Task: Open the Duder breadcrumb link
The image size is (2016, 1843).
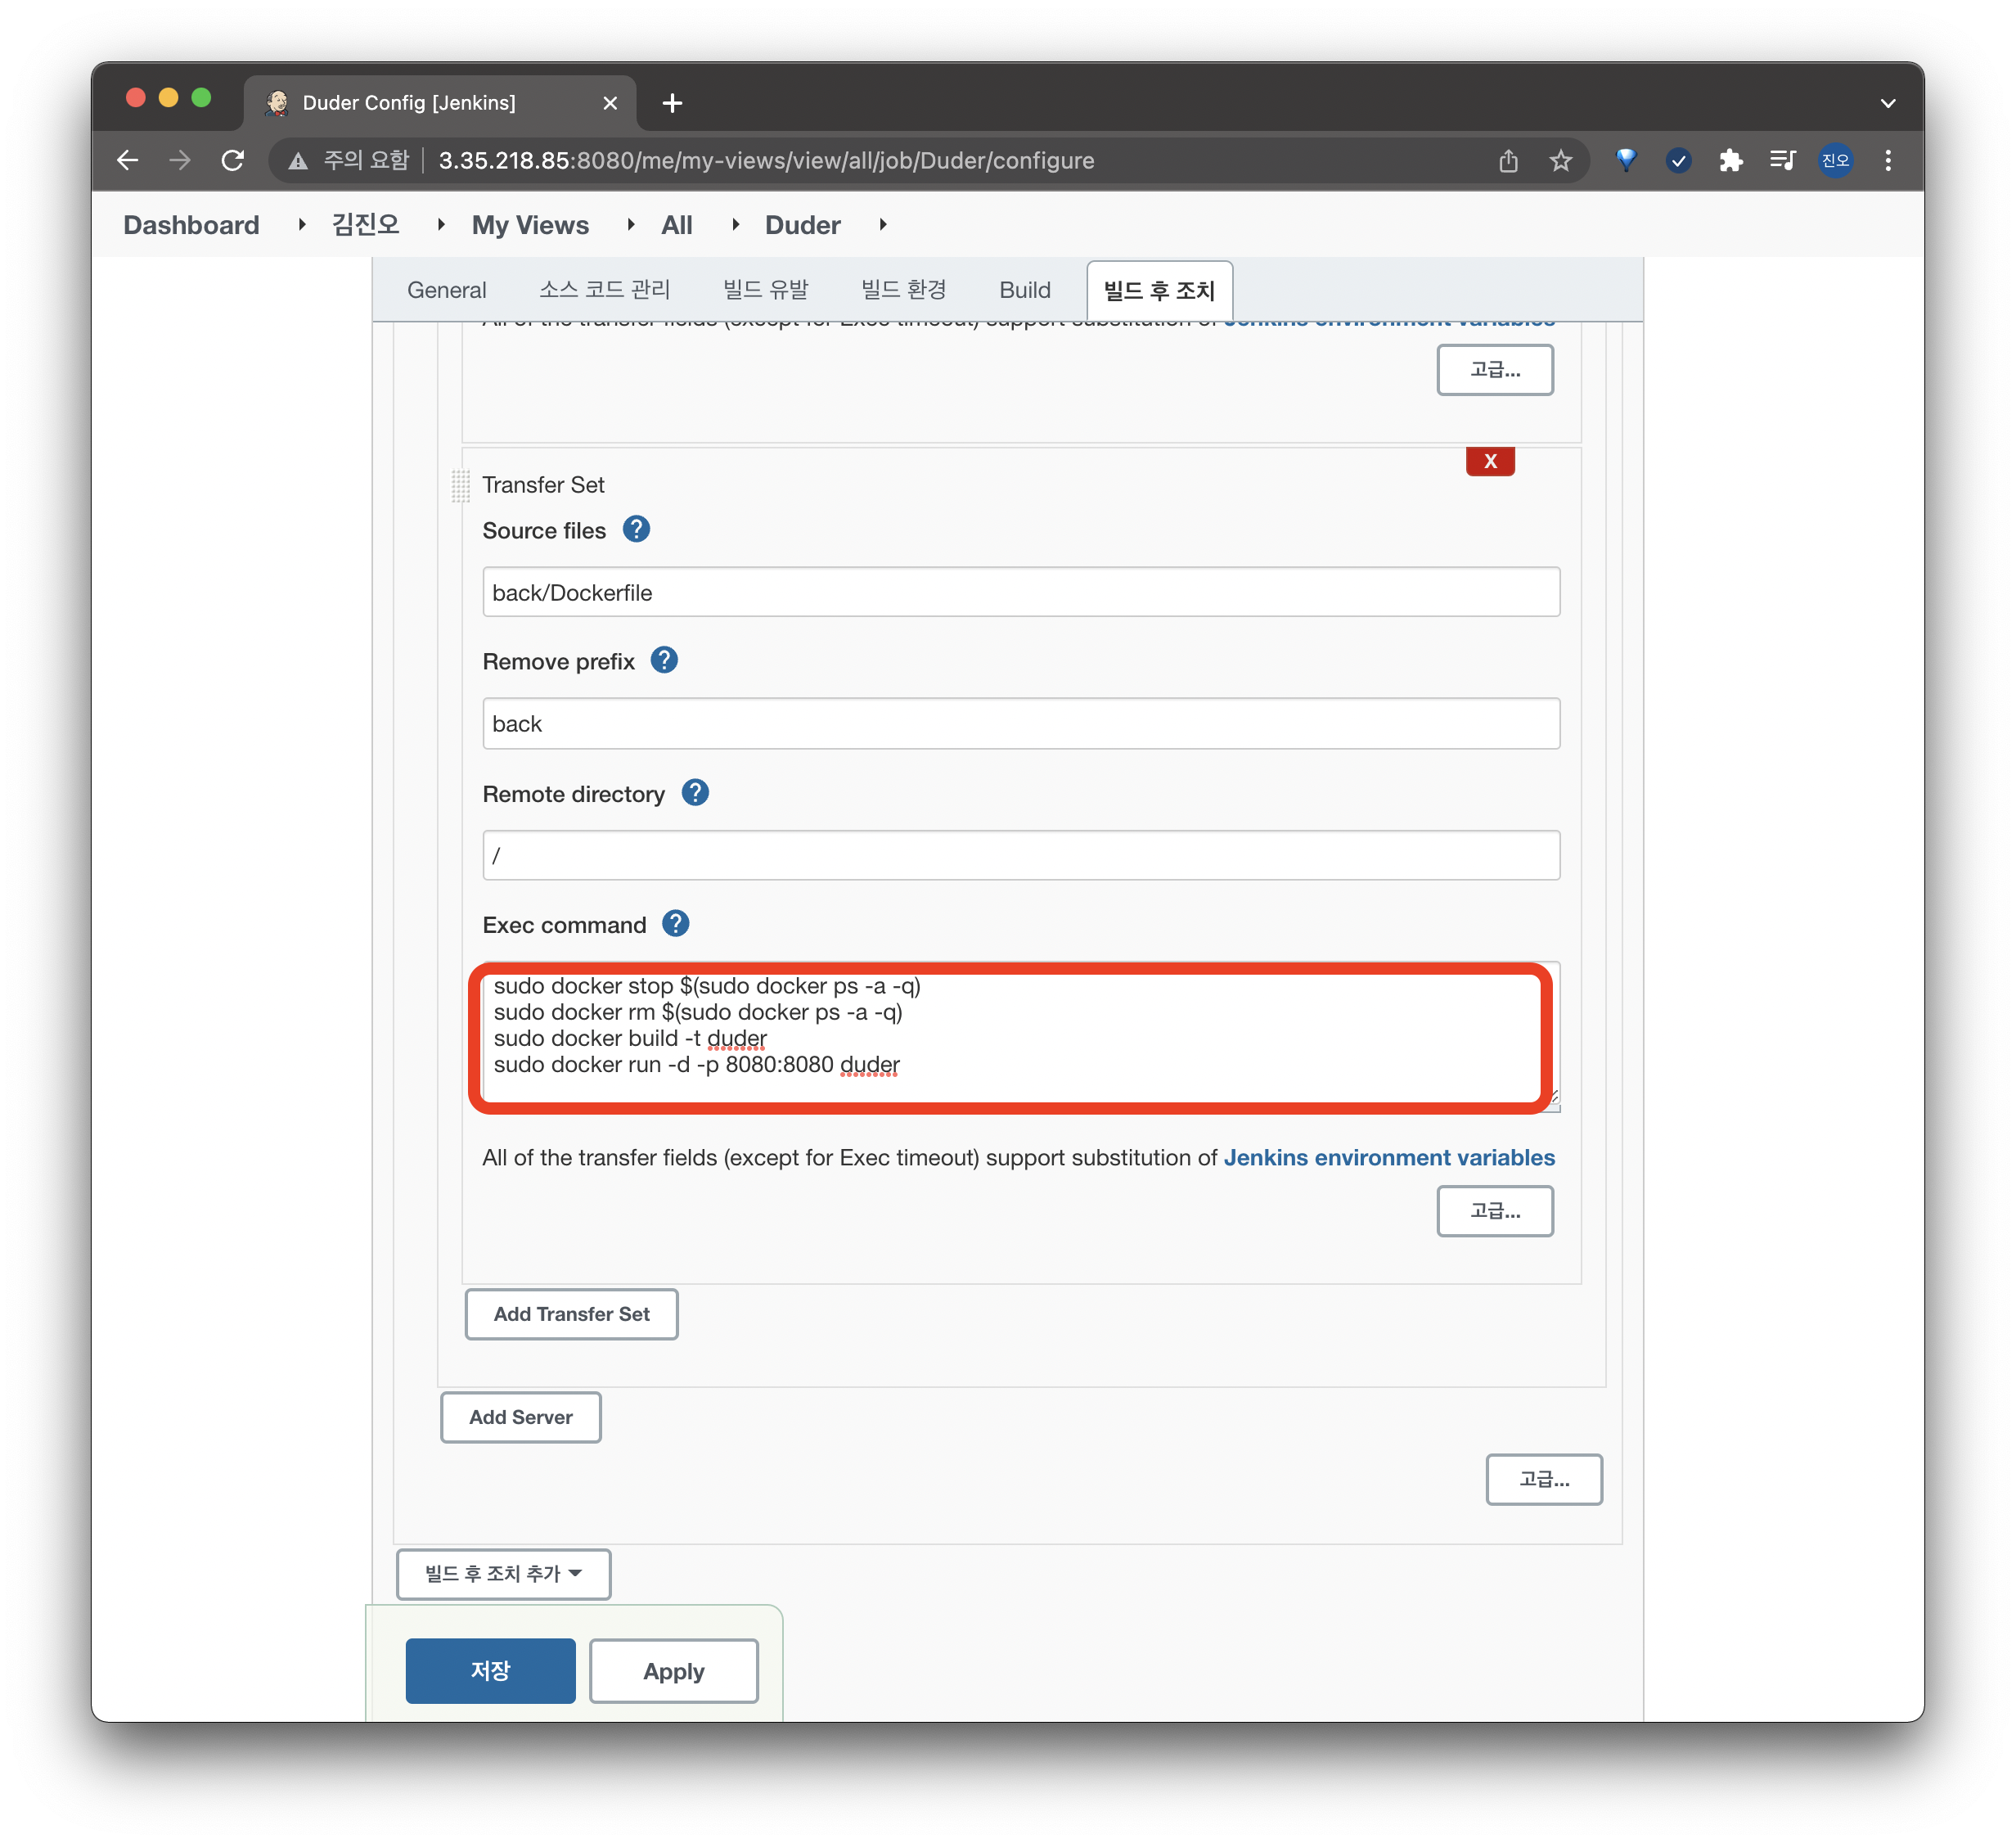Action: (x=803, y=225)
